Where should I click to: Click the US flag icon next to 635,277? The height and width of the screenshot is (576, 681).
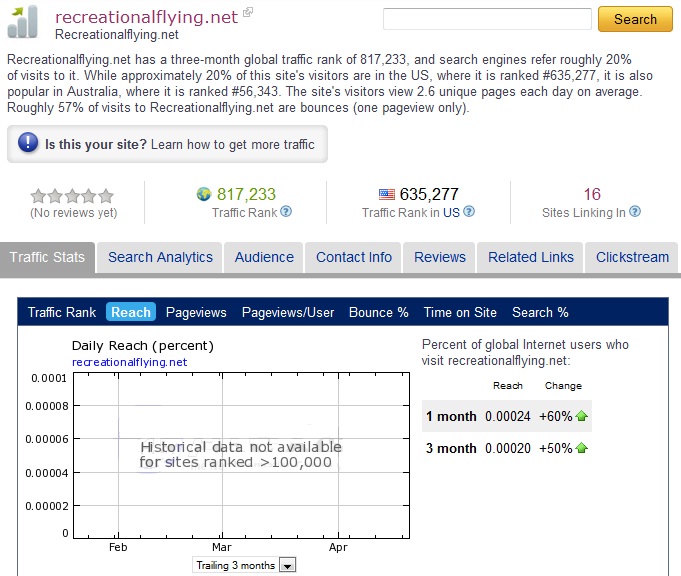point(387,194)
